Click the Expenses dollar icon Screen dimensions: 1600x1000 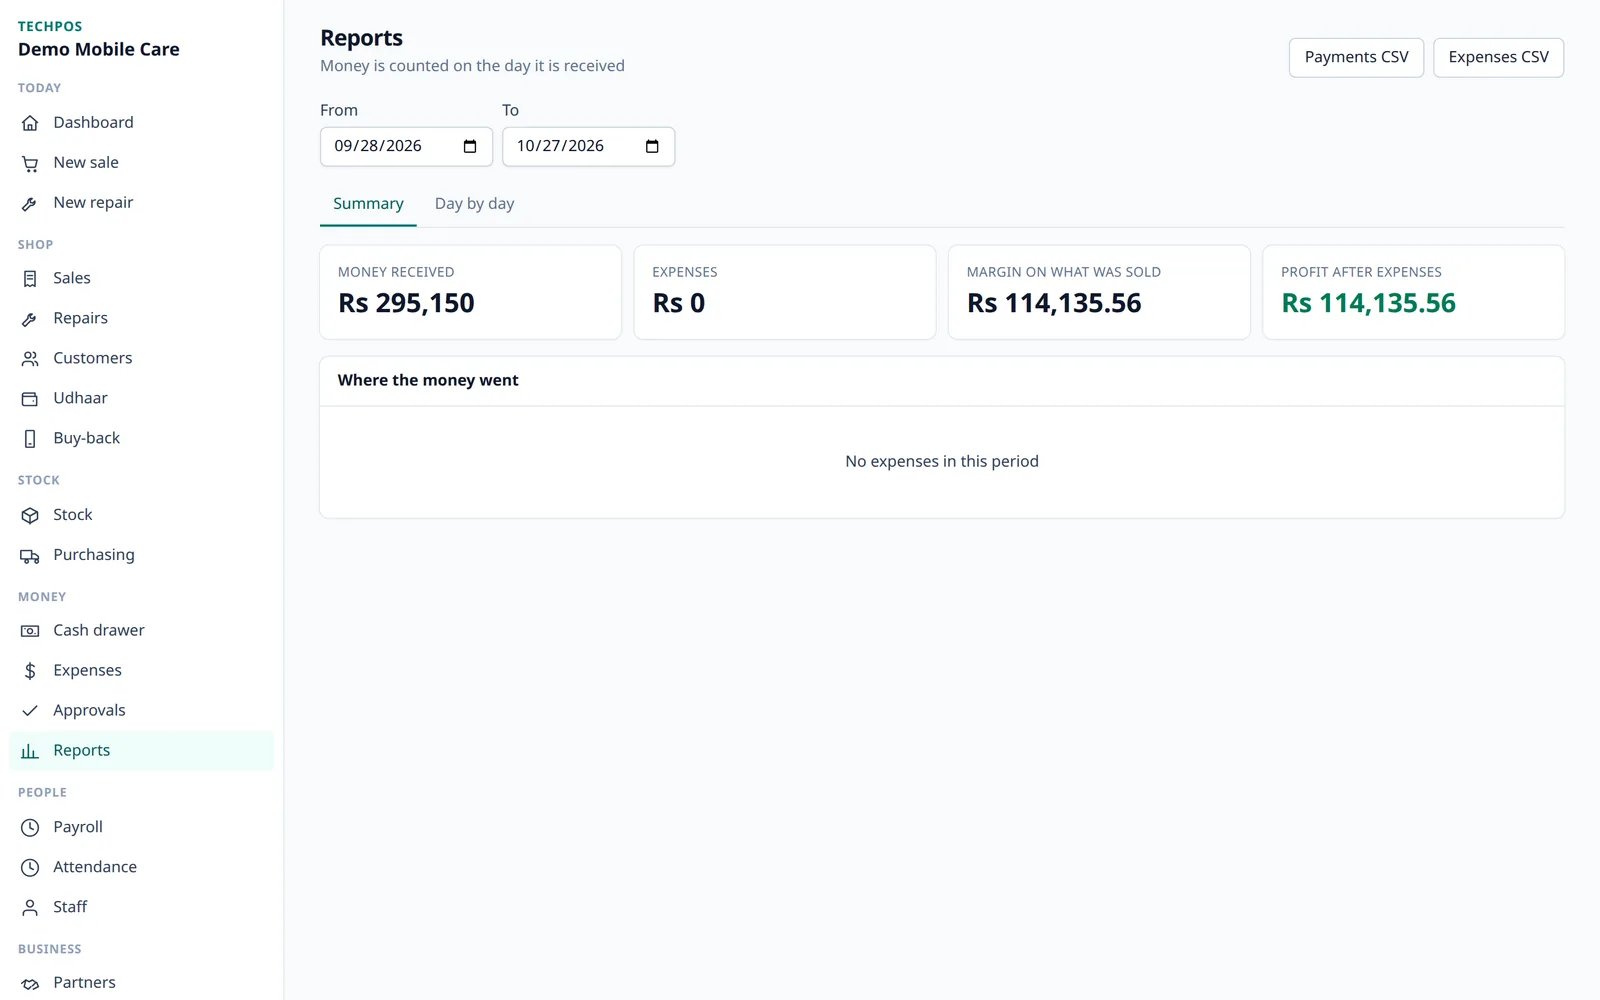coord(30,671)
